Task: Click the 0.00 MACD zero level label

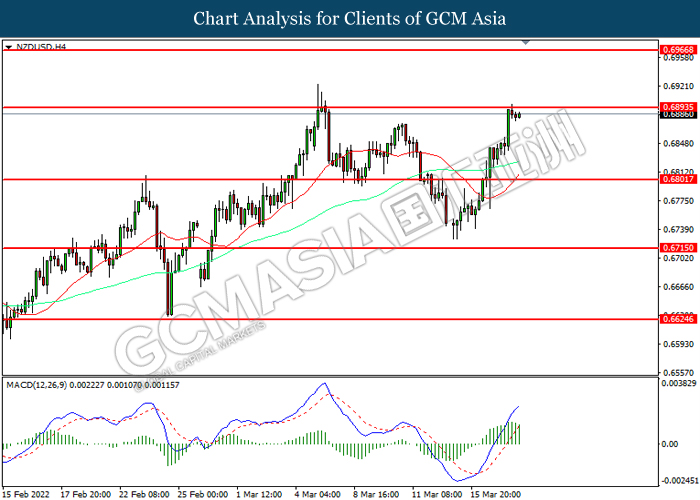Action: coord(669,443)
